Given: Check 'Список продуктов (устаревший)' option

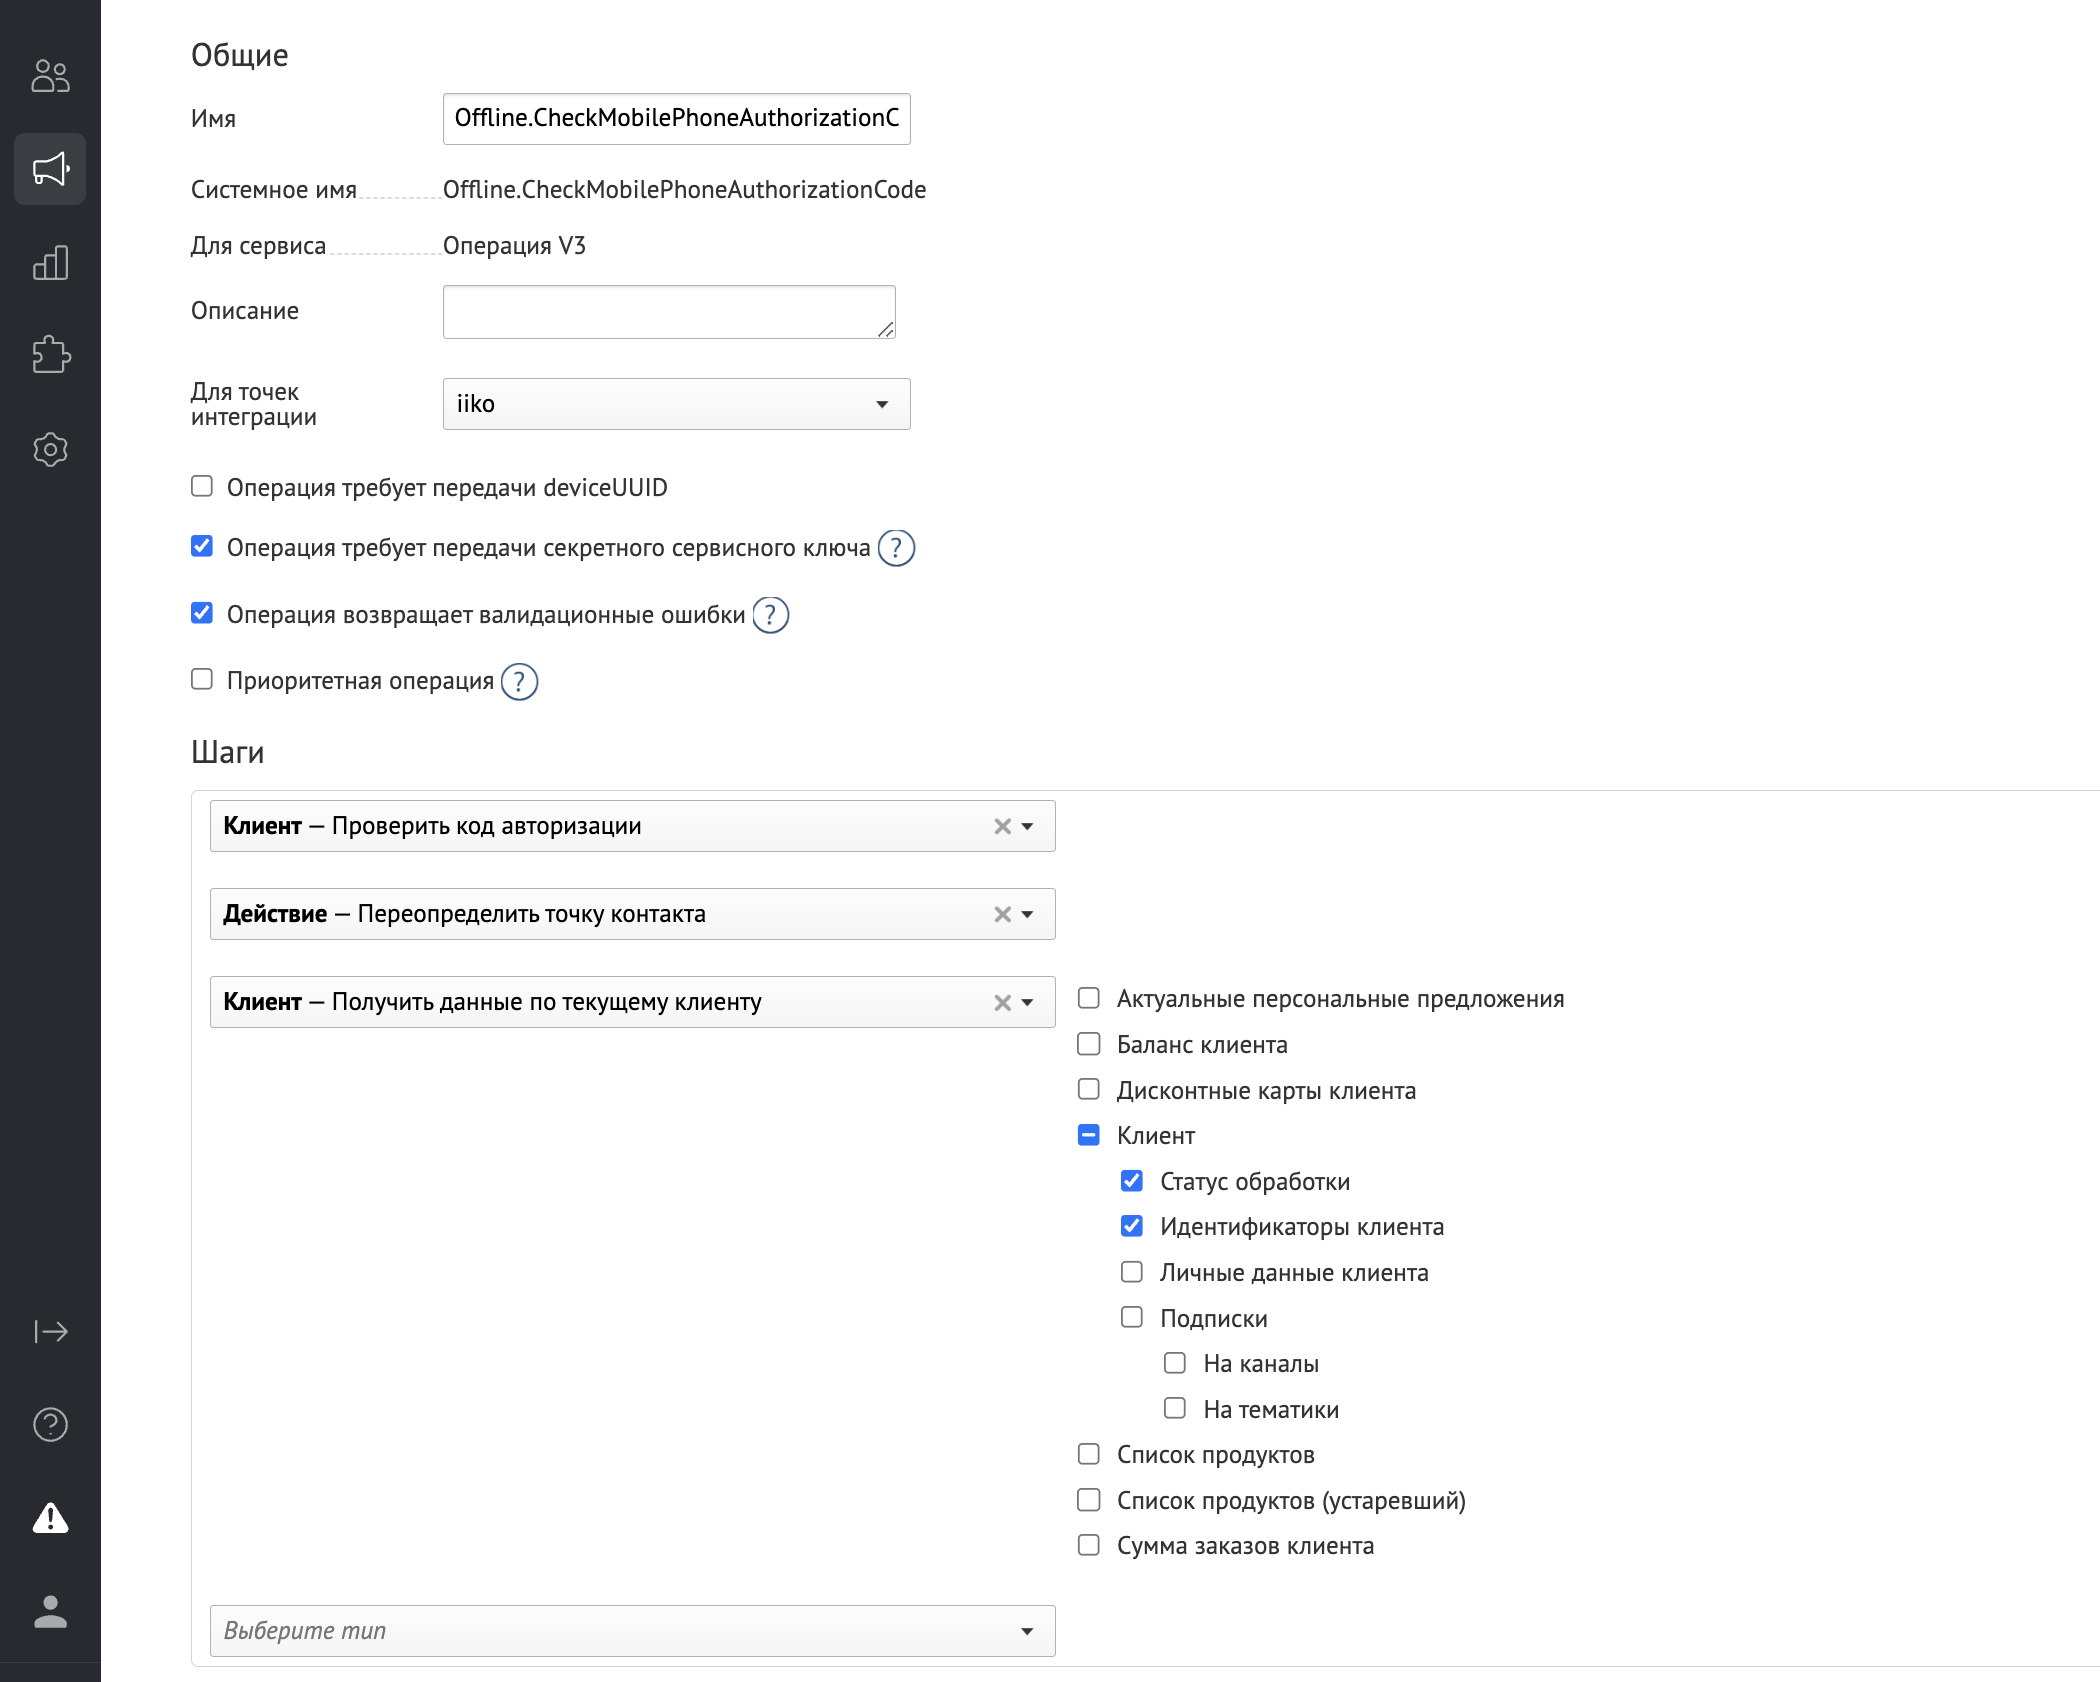Looking at the screenshot, I should [1089, 1500].
